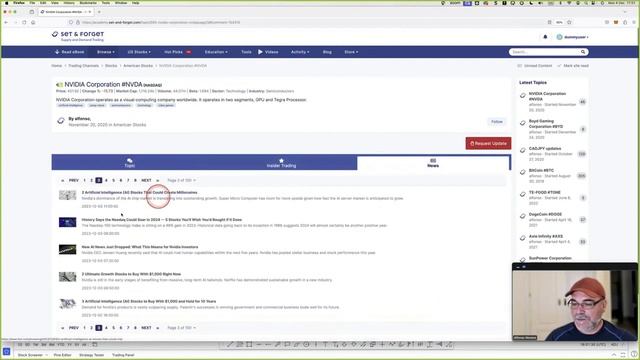
Task: Click the Technology sector link
Action: (236, 91)
